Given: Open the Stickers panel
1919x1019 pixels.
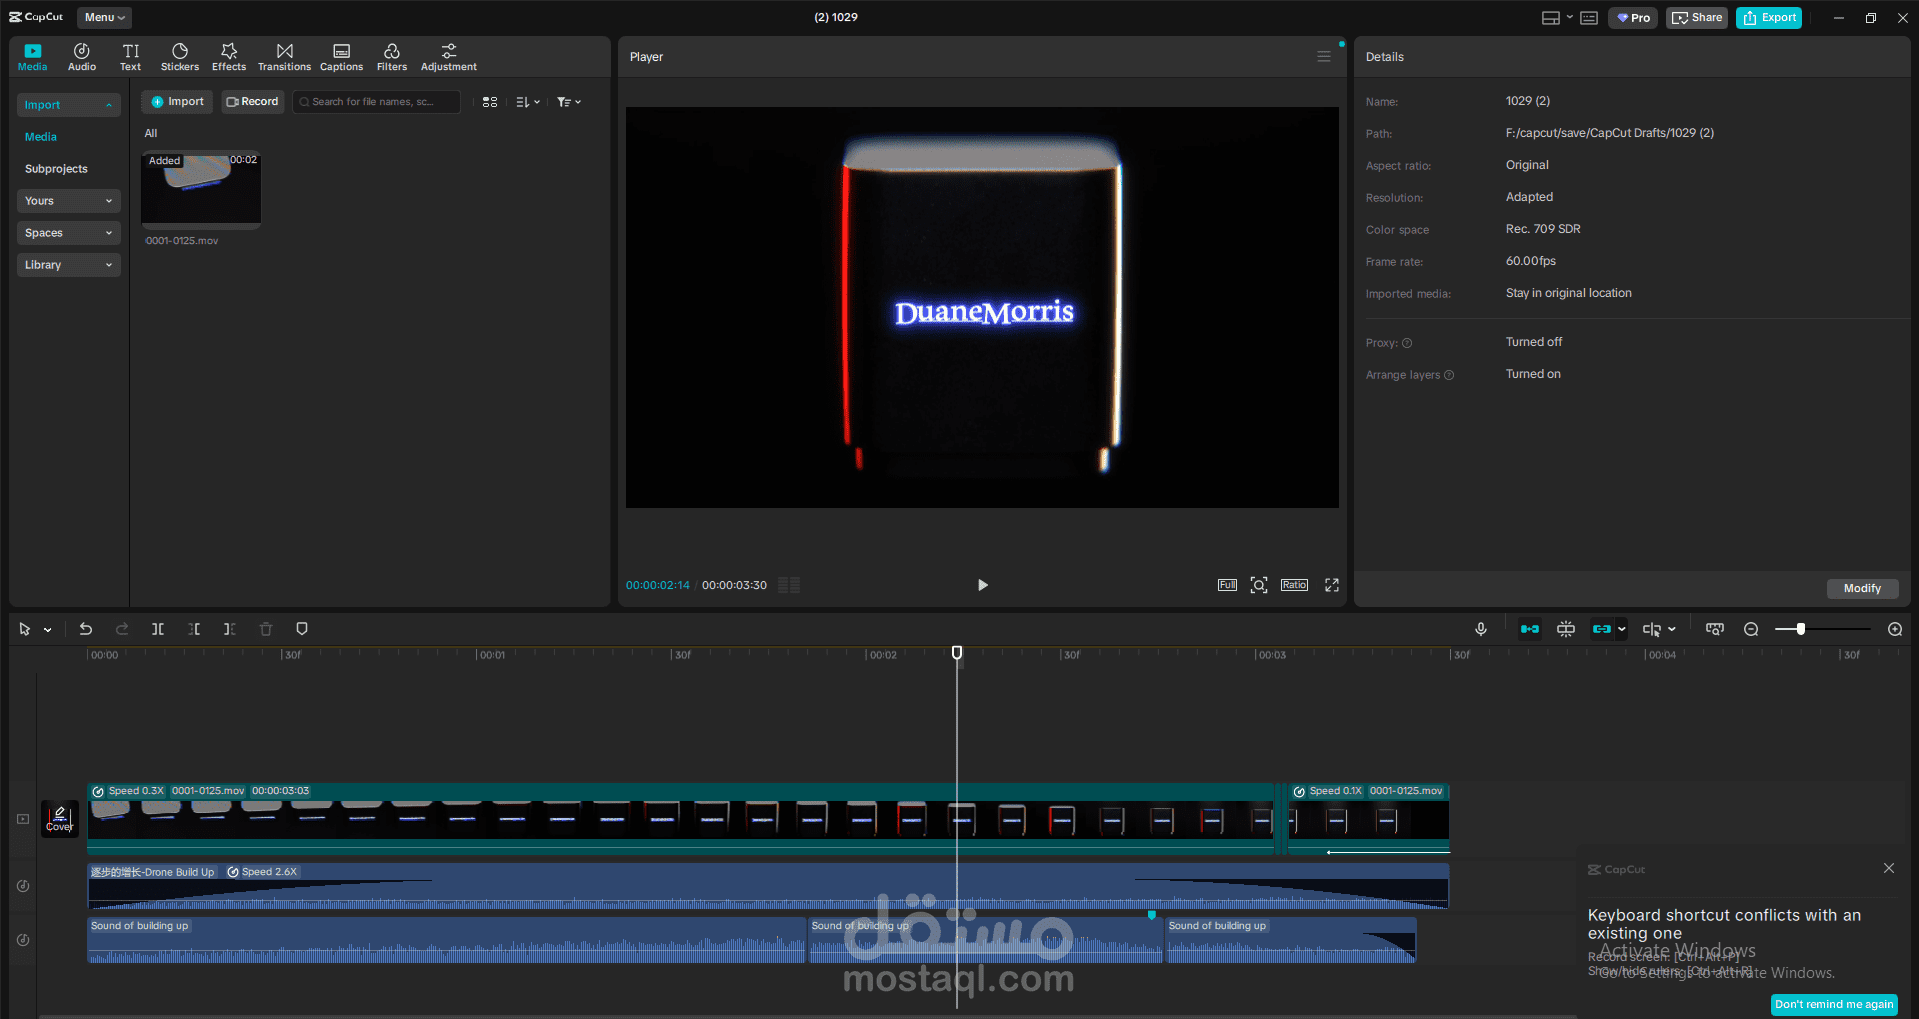Looking at the screenshot, I should [180, 57].
